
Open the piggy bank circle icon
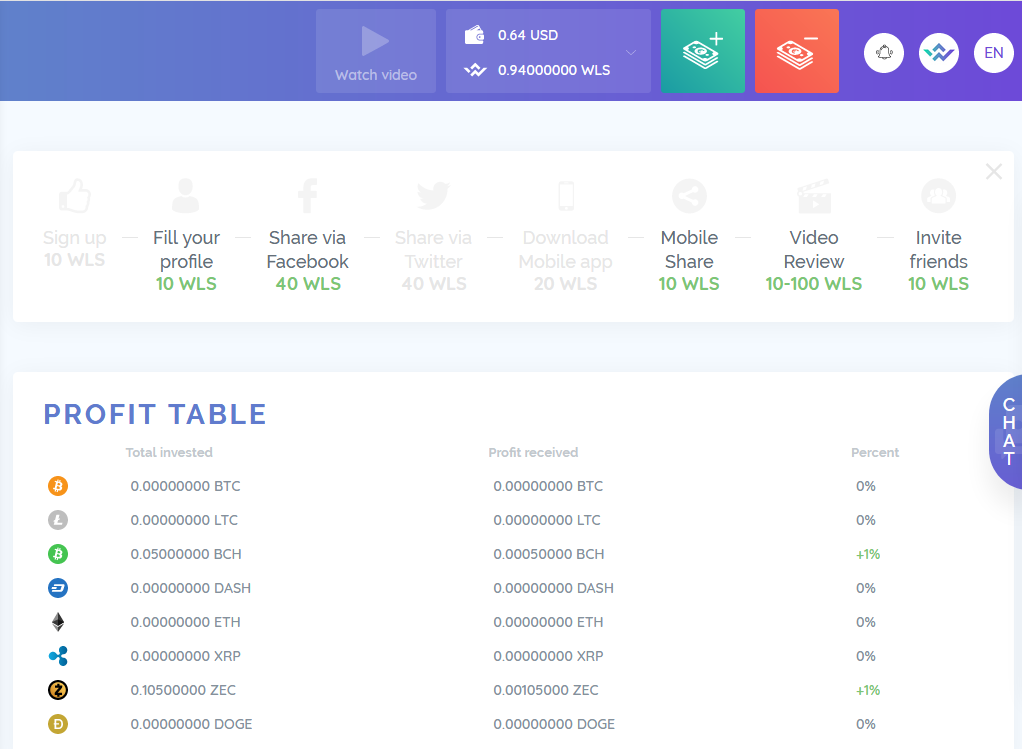pyautogui.click(x=884, y=53)
